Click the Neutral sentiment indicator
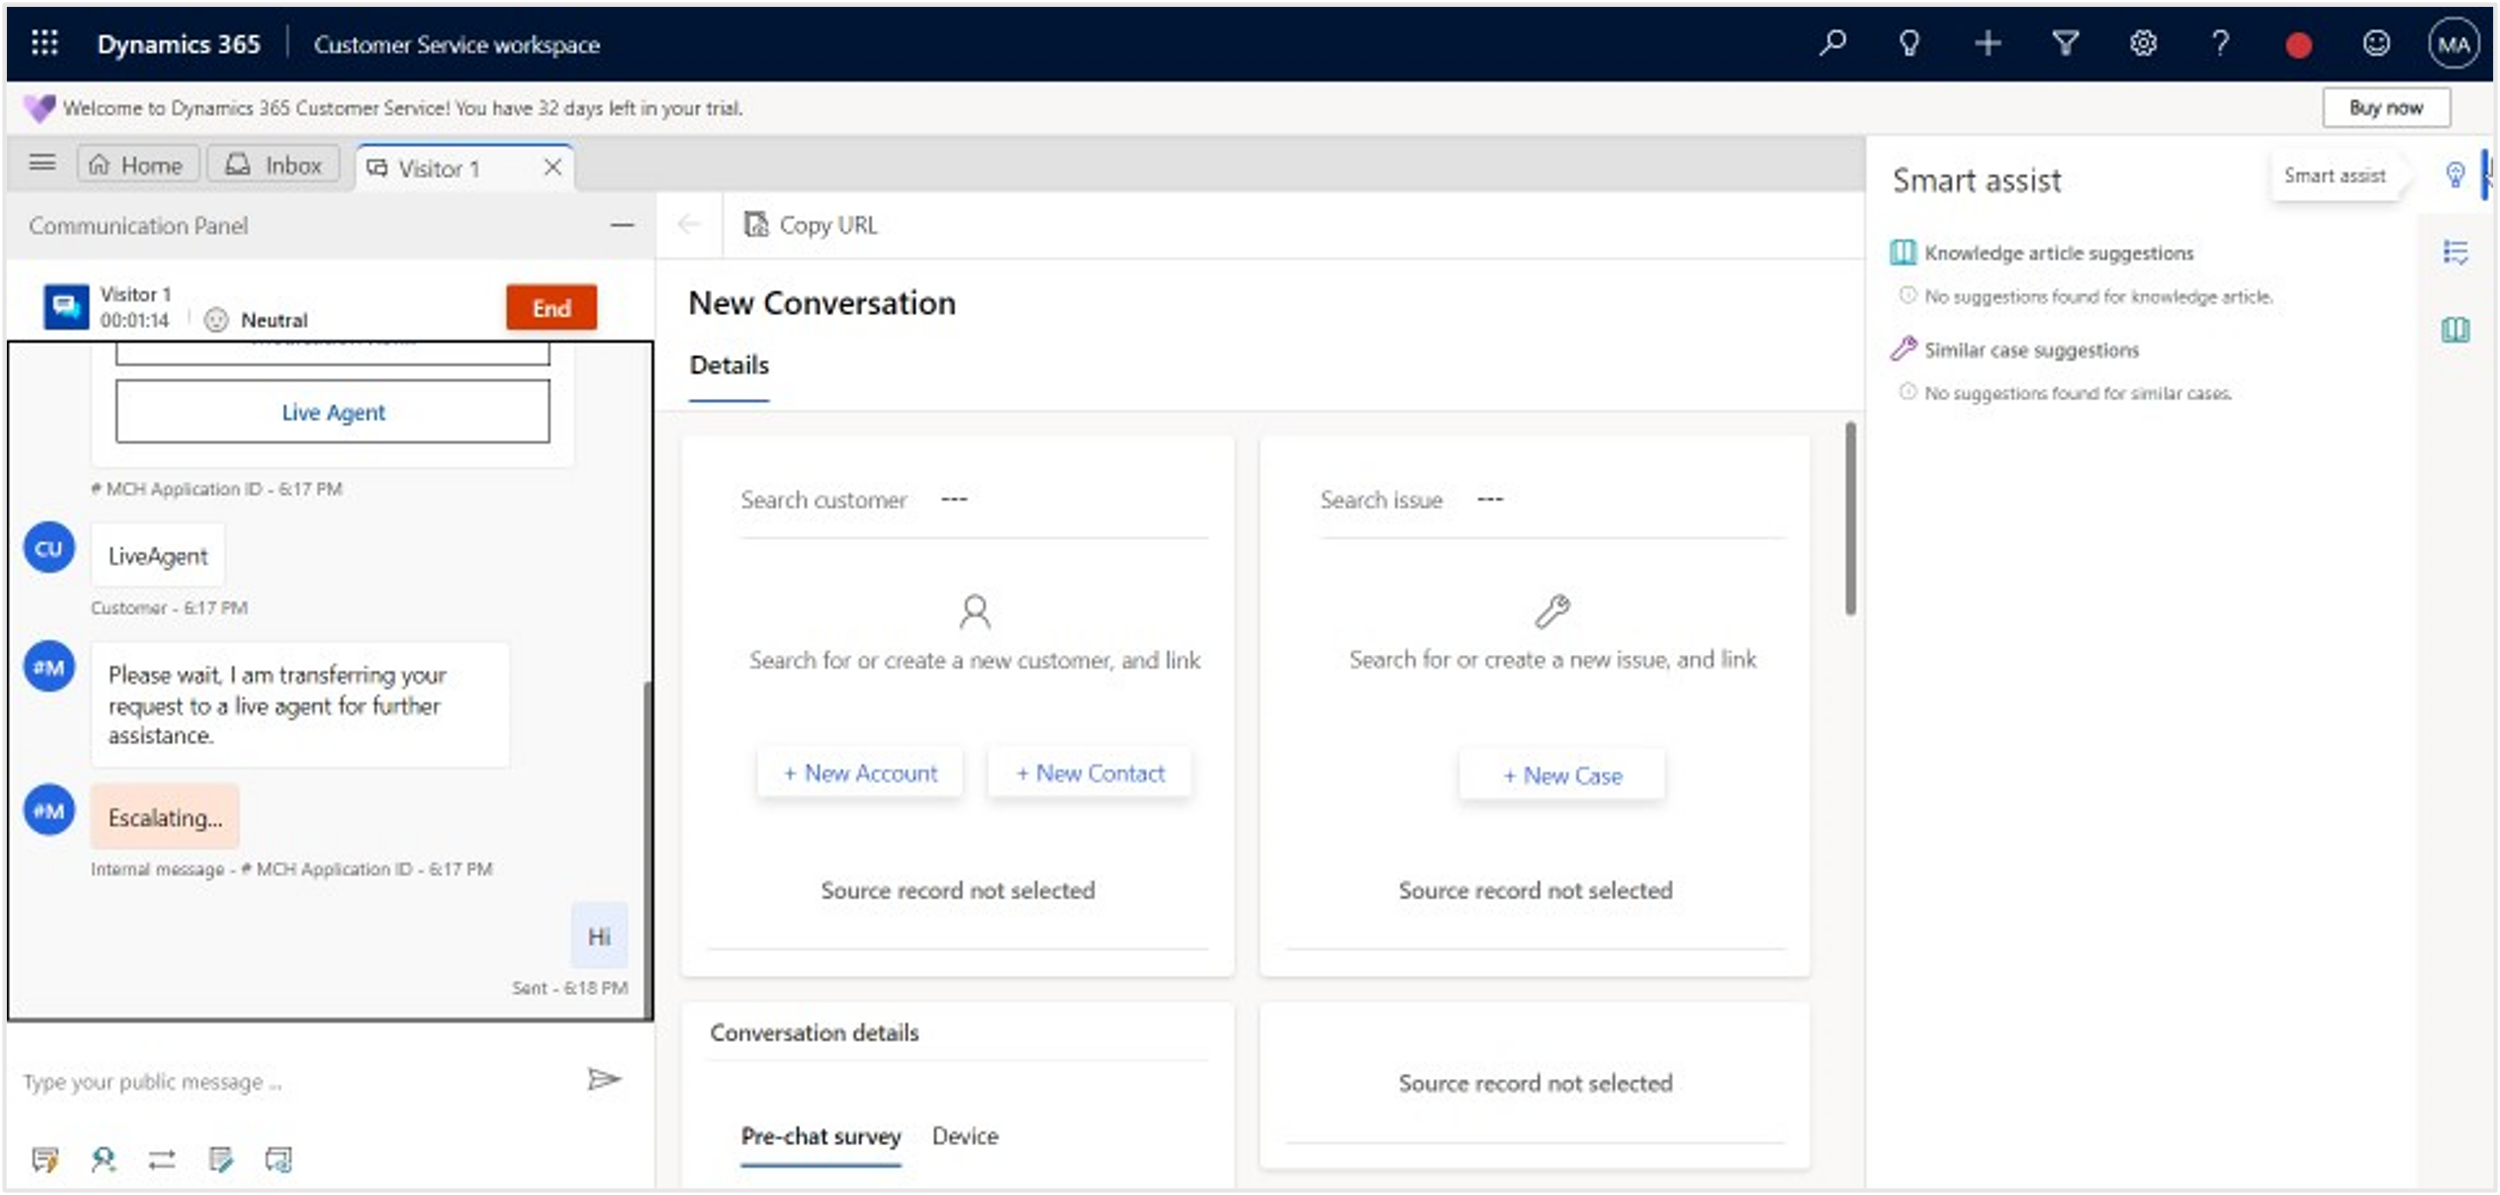The width and height of the screenshot is (2500, 1195). pyautogui.click(x=257, y=320)
